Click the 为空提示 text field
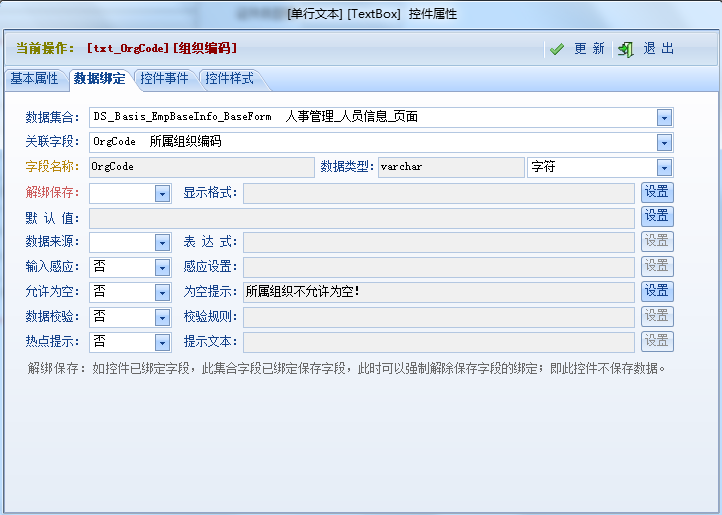The width and height of the screenshot is (722, 515). 438,292
